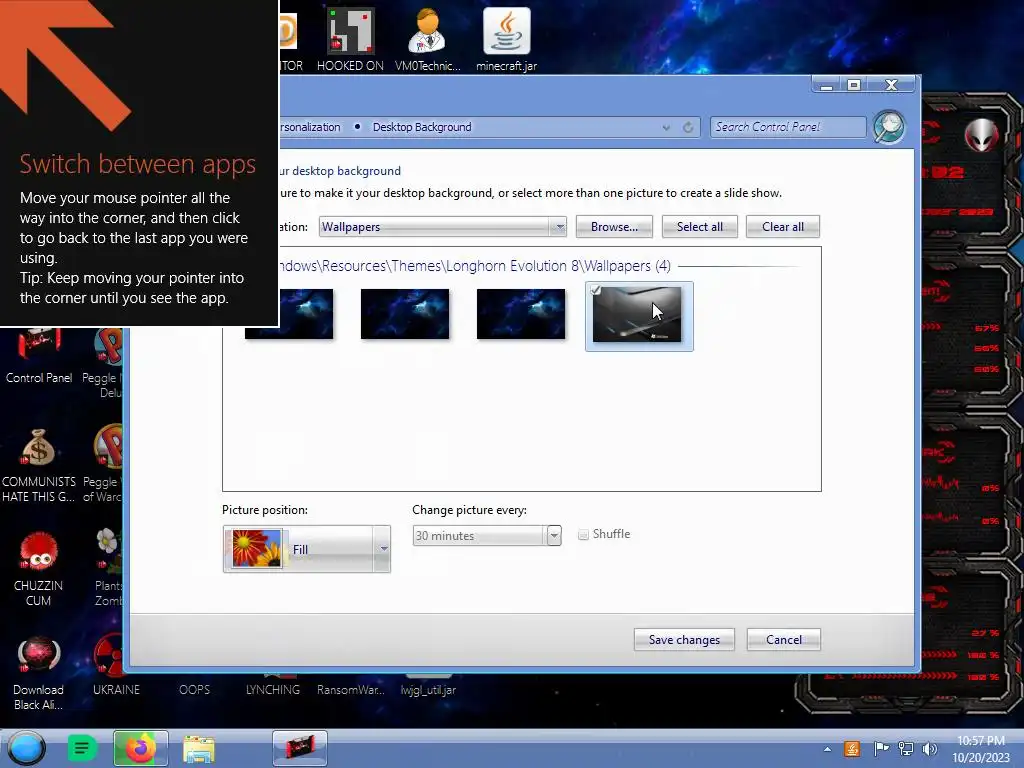Click the Clear all button
The height and width of the screenshot is (768, 1024).
point(782,227)
